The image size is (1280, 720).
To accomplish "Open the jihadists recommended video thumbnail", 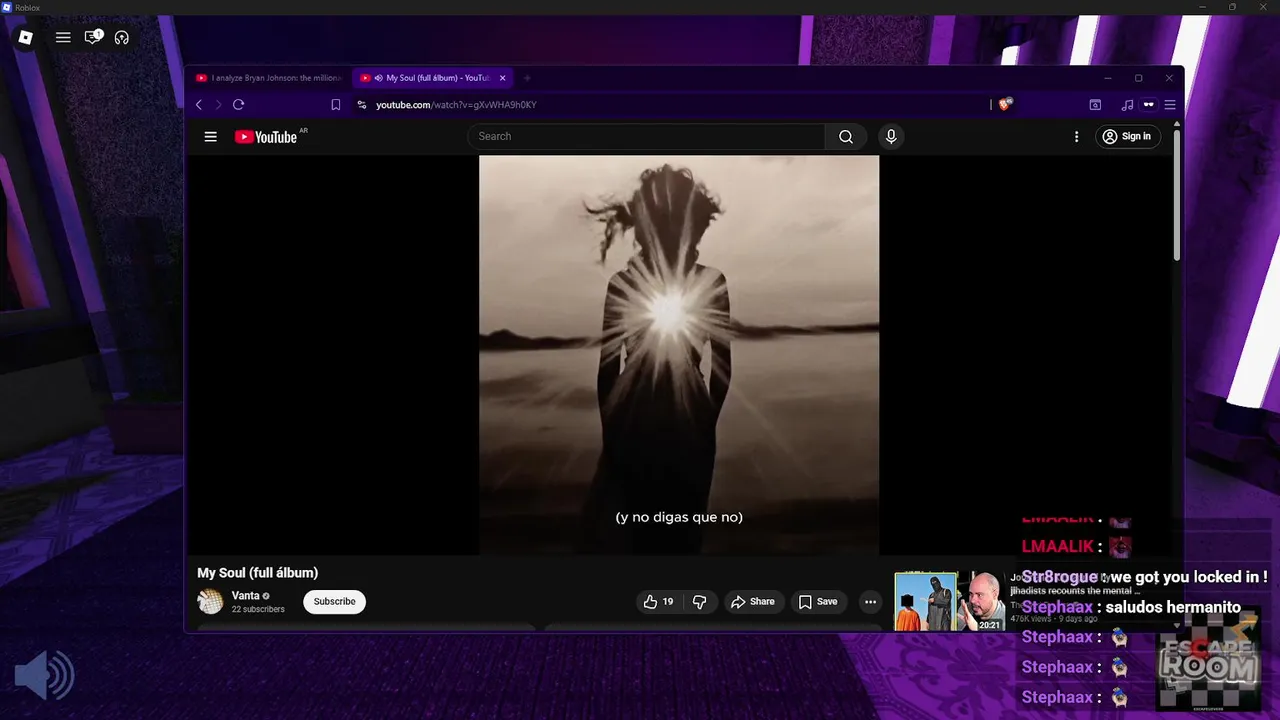I will 949,602.
